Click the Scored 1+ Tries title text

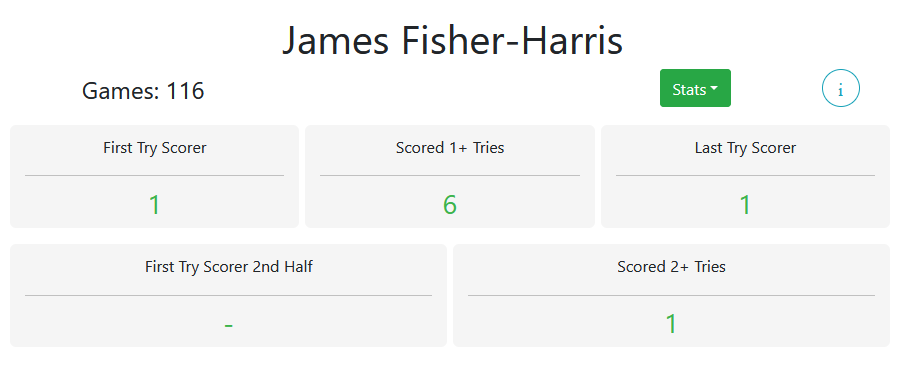click(x=450, y=148)
